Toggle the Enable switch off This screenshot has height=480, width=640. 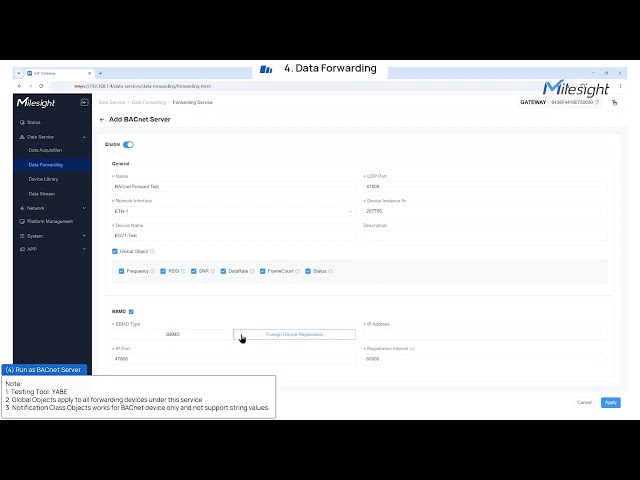128,144
